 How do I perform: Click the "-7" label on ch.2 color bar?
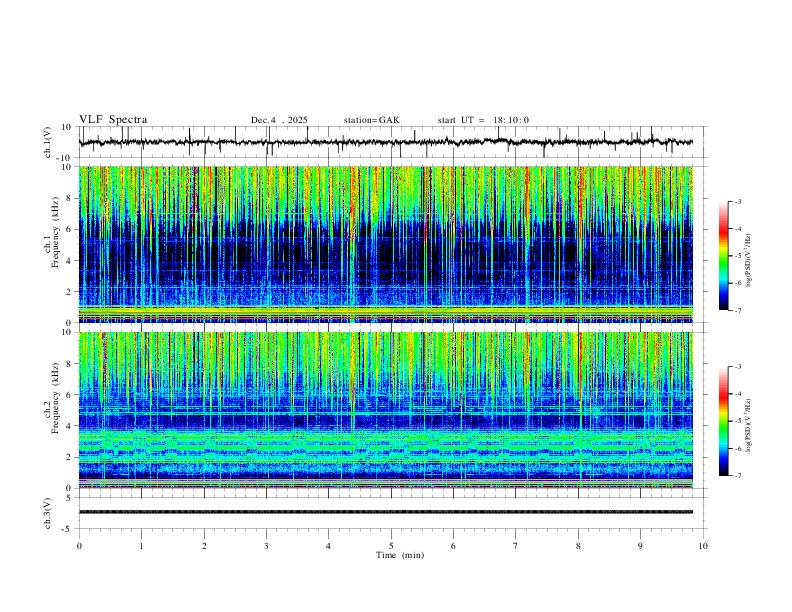[x=738, y=476]
